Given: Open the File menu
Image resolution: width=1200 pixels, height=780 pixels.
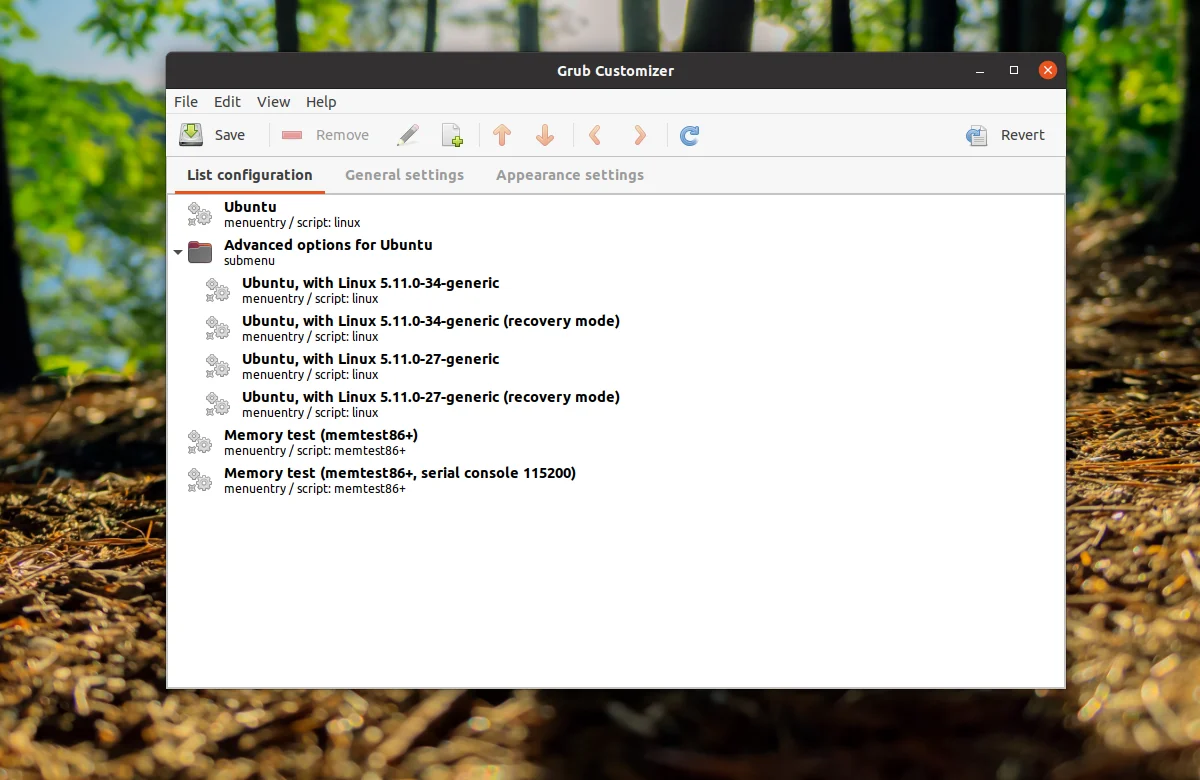Looking at the screenshot, I should pyautogui.click(x=186, y=102).
